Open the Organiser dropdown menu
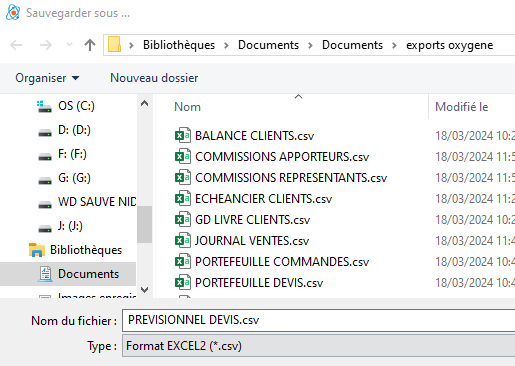 [47, 78]
